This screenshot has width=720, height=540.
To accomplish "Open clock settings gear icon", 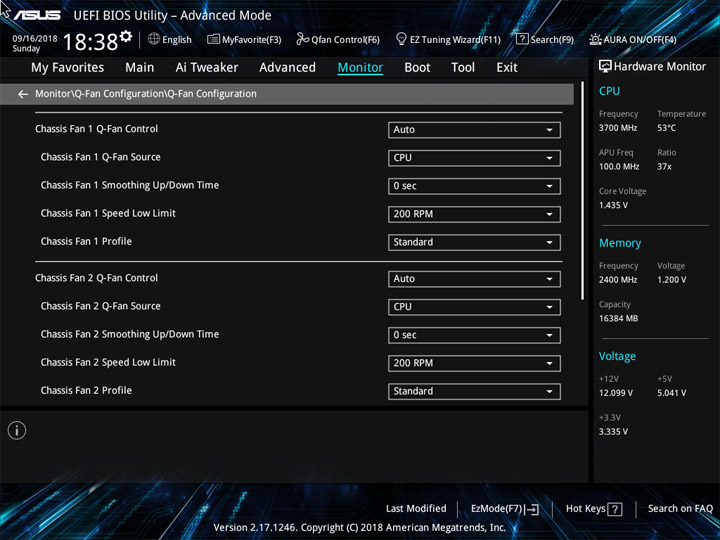I will click(126, 36).
